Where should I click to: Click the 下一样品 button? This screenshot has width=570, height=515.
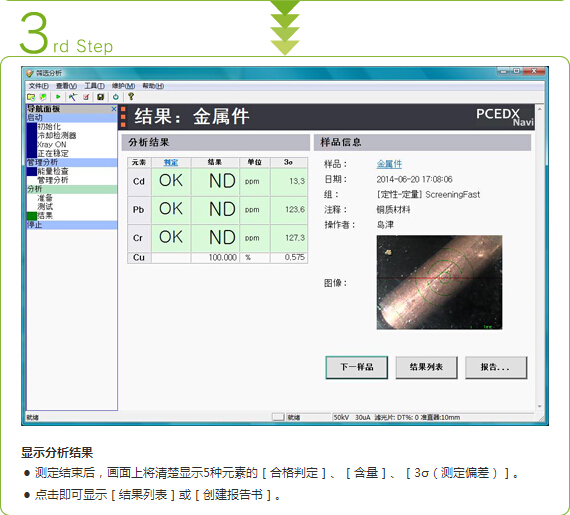(357, 367)
